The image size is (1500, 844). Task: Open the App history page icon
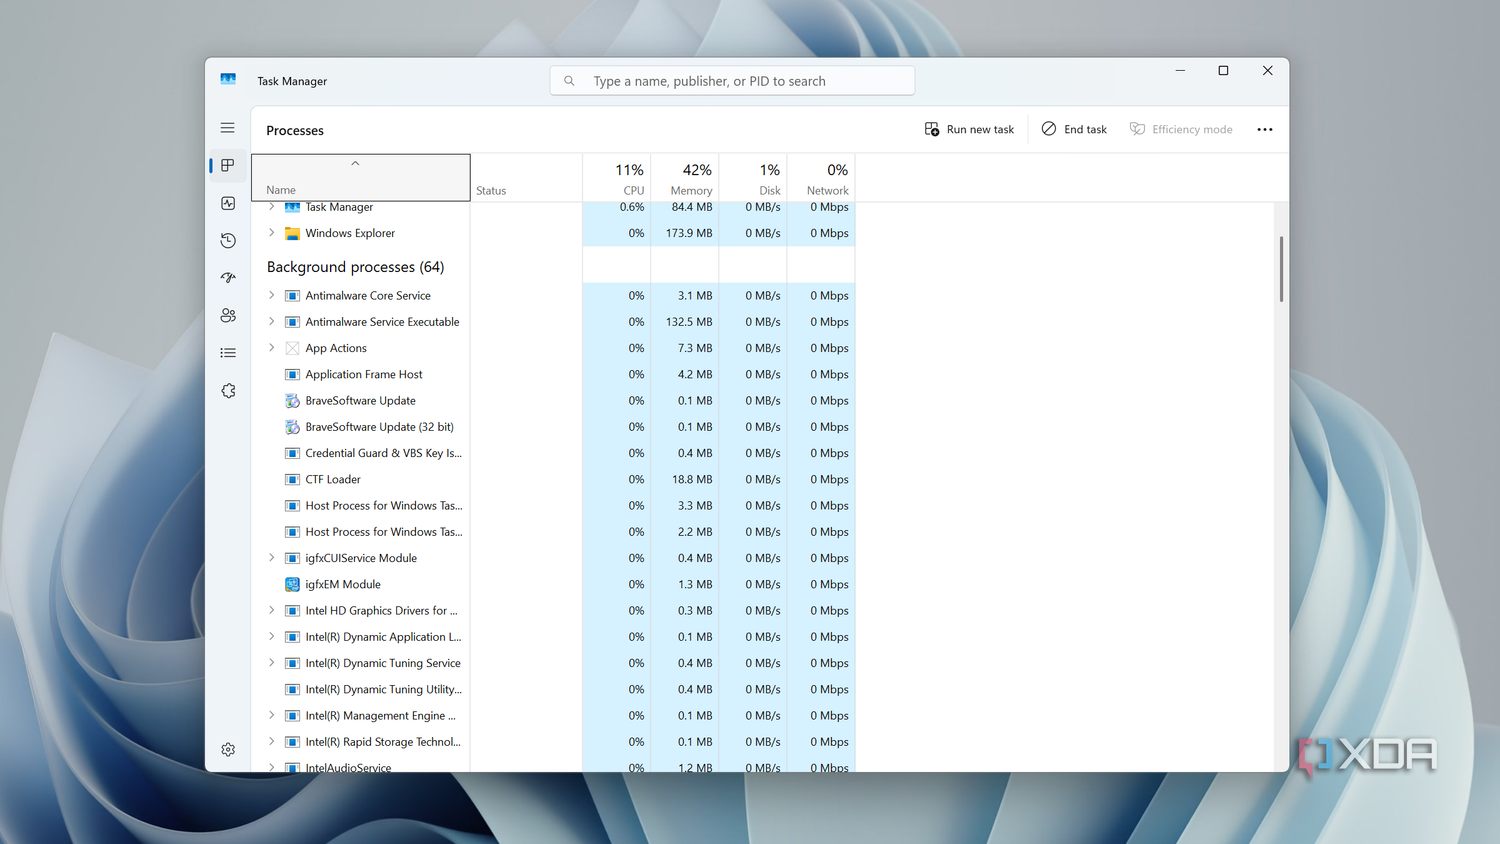click(228, 240)
